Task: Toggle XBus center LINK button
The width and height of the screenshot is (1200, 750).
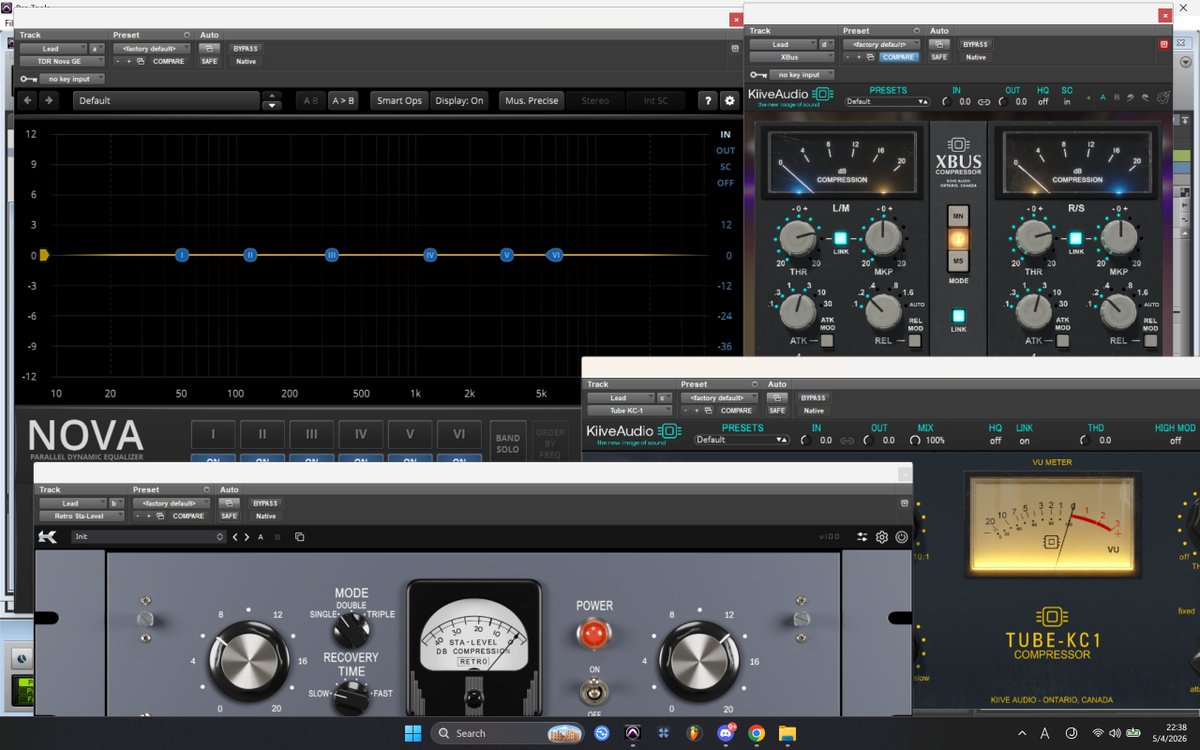Action: (958, 316)
